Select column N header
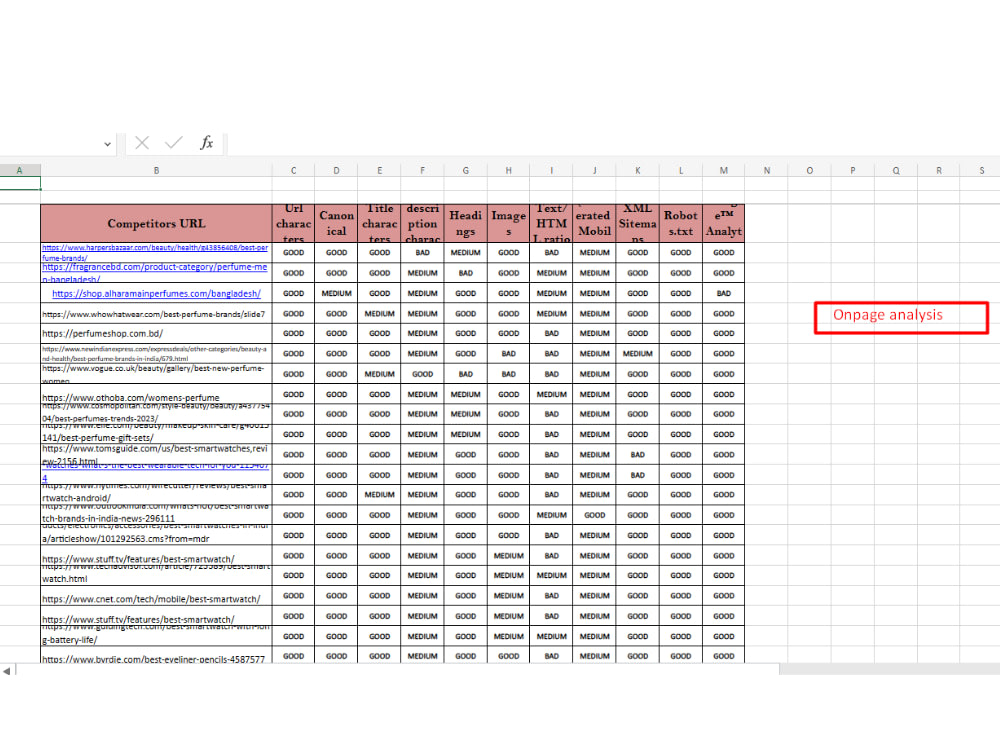Image resolution: width=1000 pixels, height=750 pixels. 767,170
